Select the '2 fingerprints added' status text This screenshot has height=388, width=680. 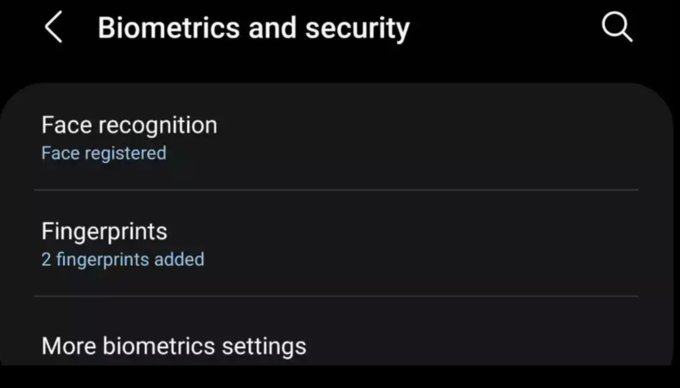123,260
